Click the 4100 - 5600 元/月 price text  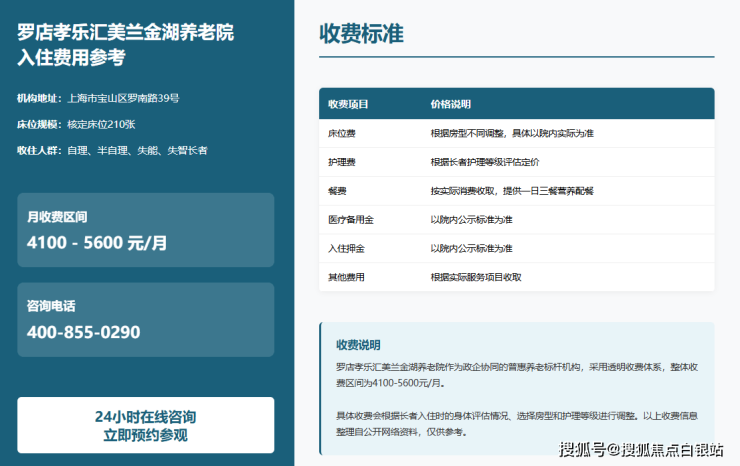pyautogui.click(x=97, y=243)
